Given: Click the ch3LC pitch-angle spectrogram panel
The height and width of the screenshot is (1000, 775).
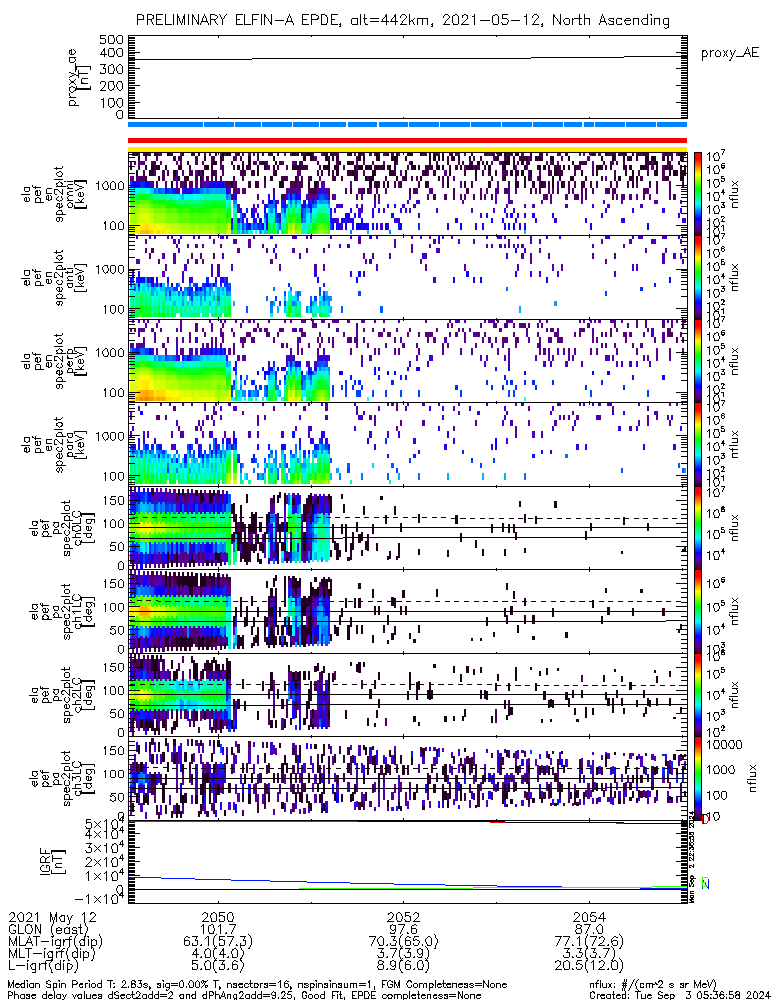Looking at the screenshot, I should click(x=408, y=779).
